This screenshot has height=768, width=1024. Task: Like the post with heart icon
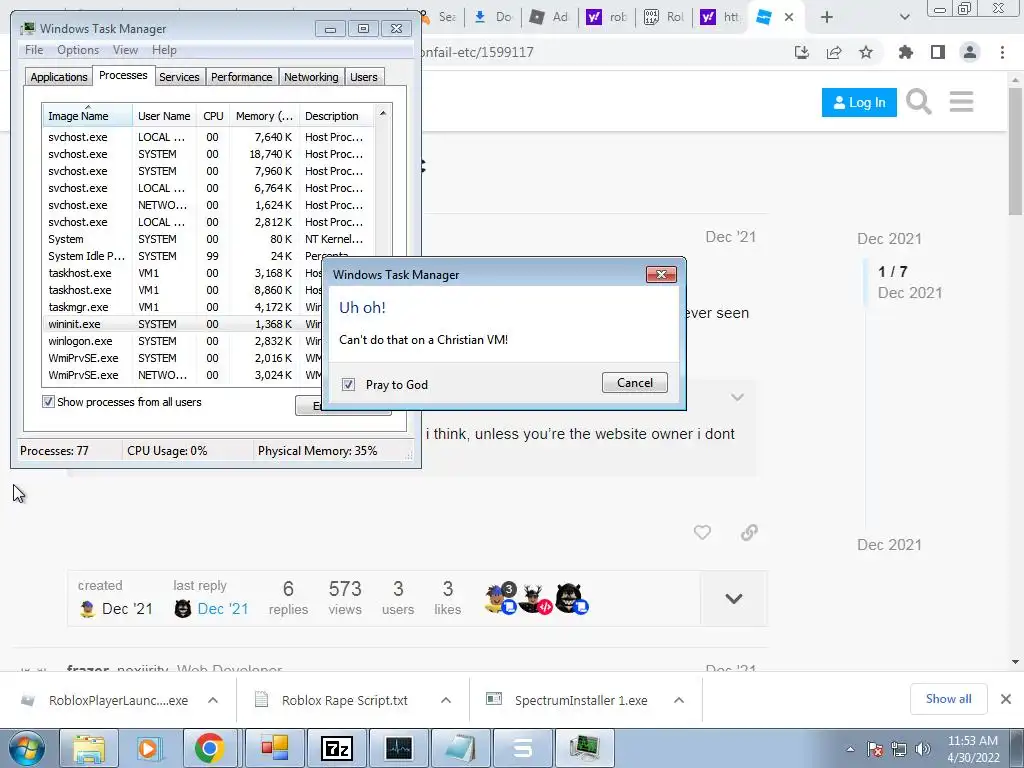point(702,532)
